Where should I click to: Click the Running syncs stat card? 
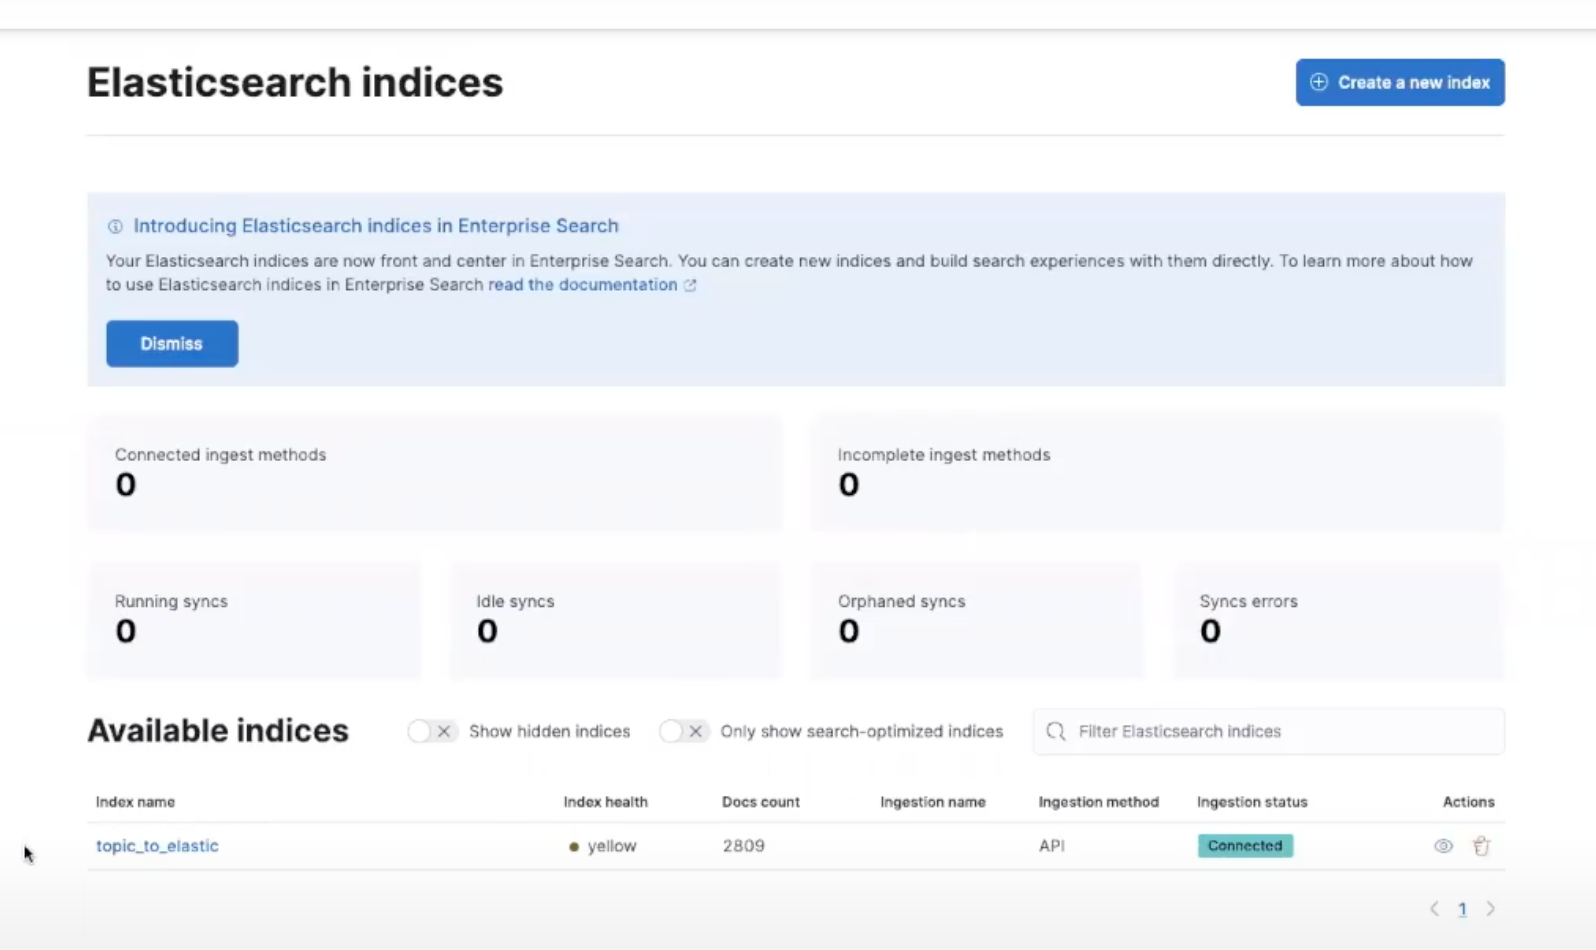[254, 620]
